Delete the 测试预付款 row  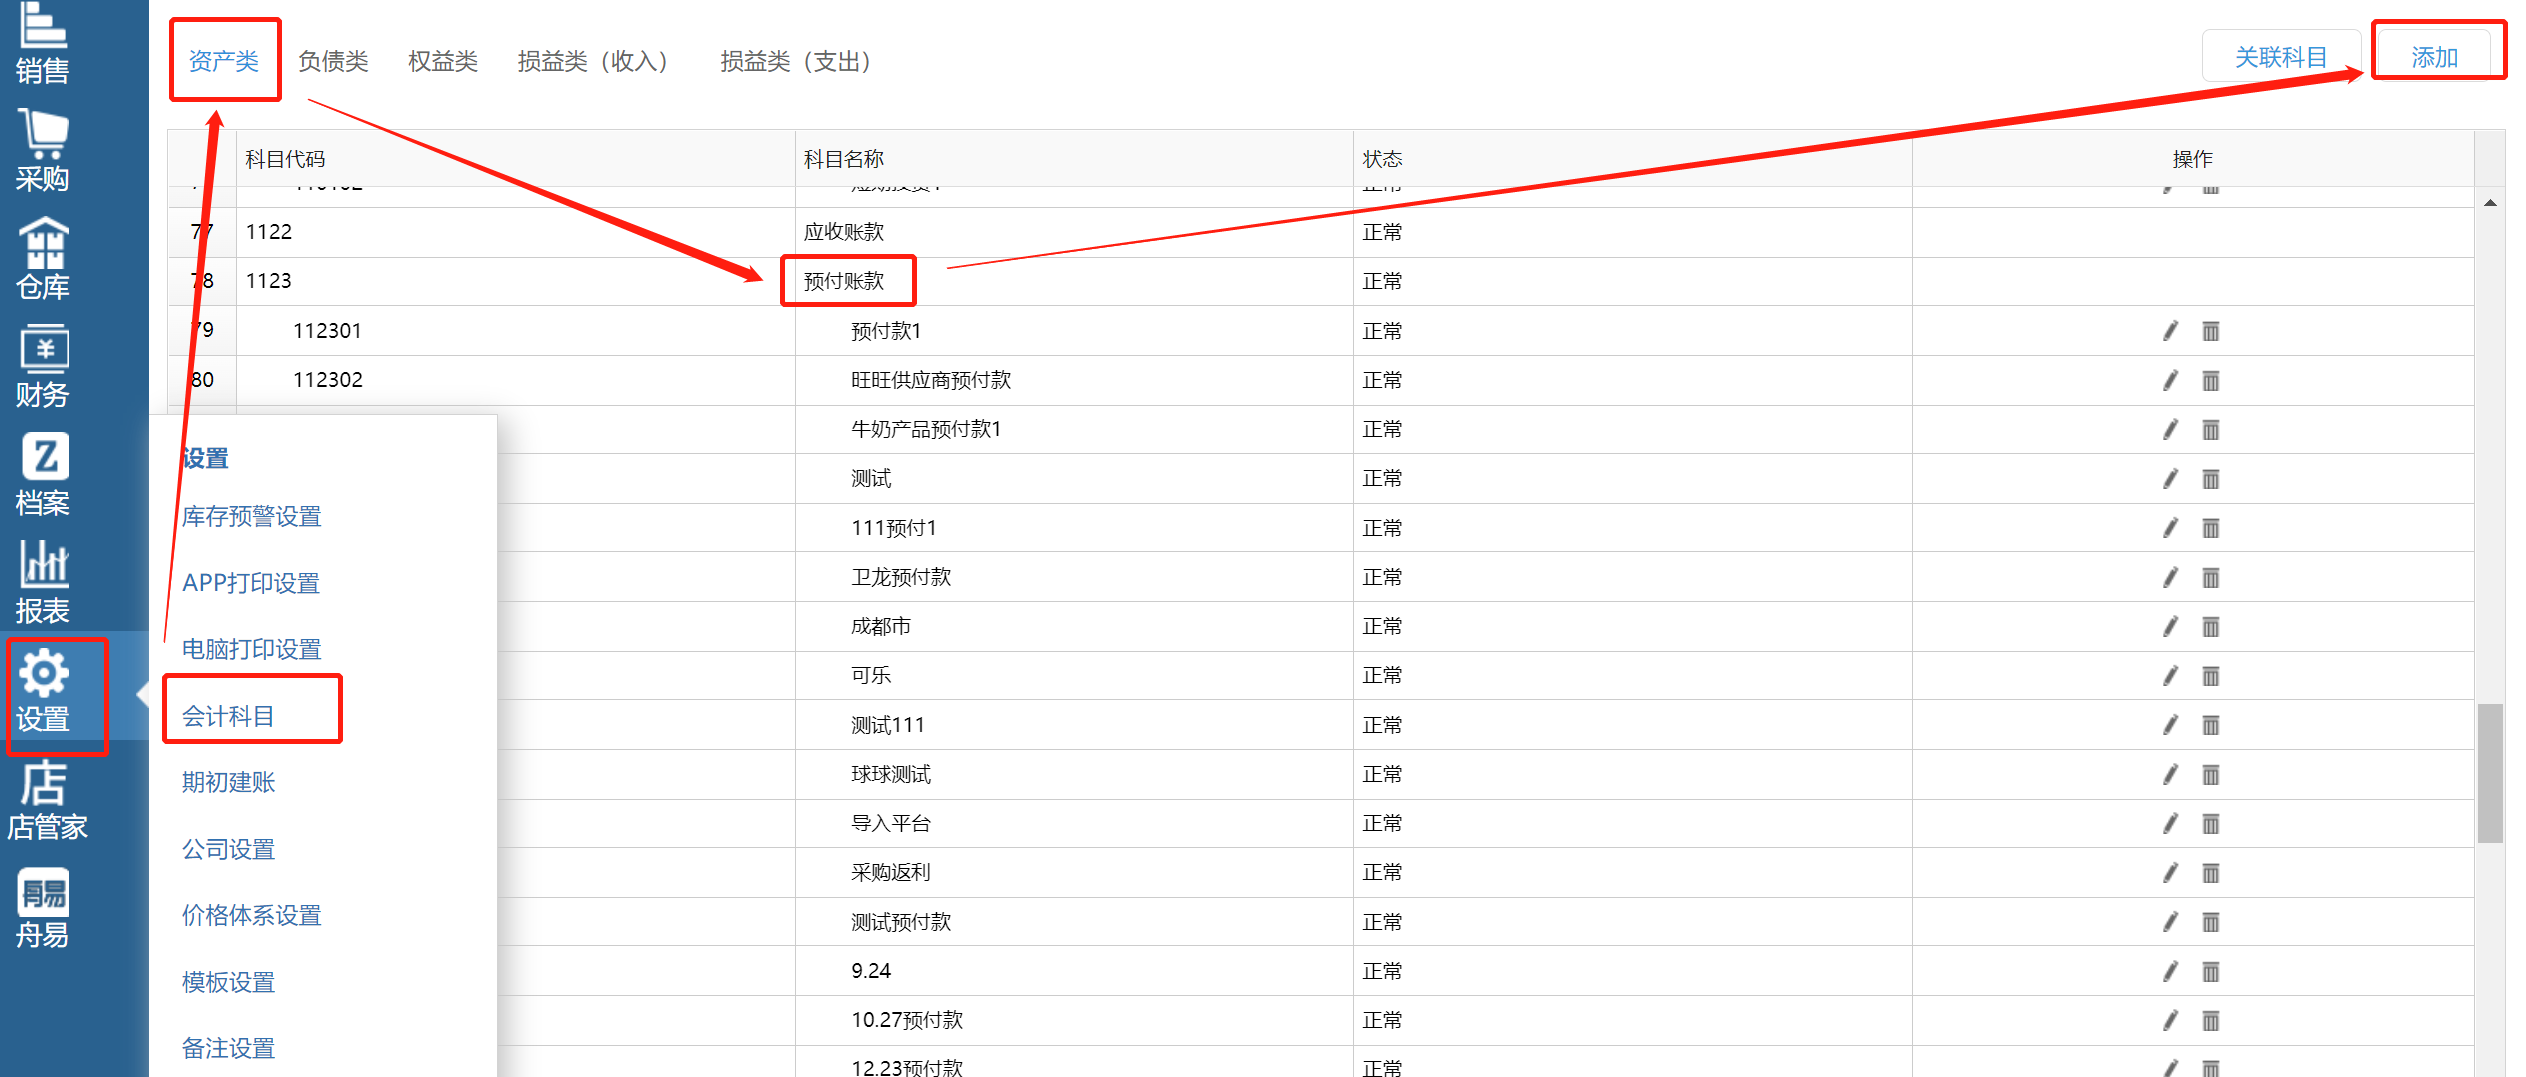[x=2211, y=922]
